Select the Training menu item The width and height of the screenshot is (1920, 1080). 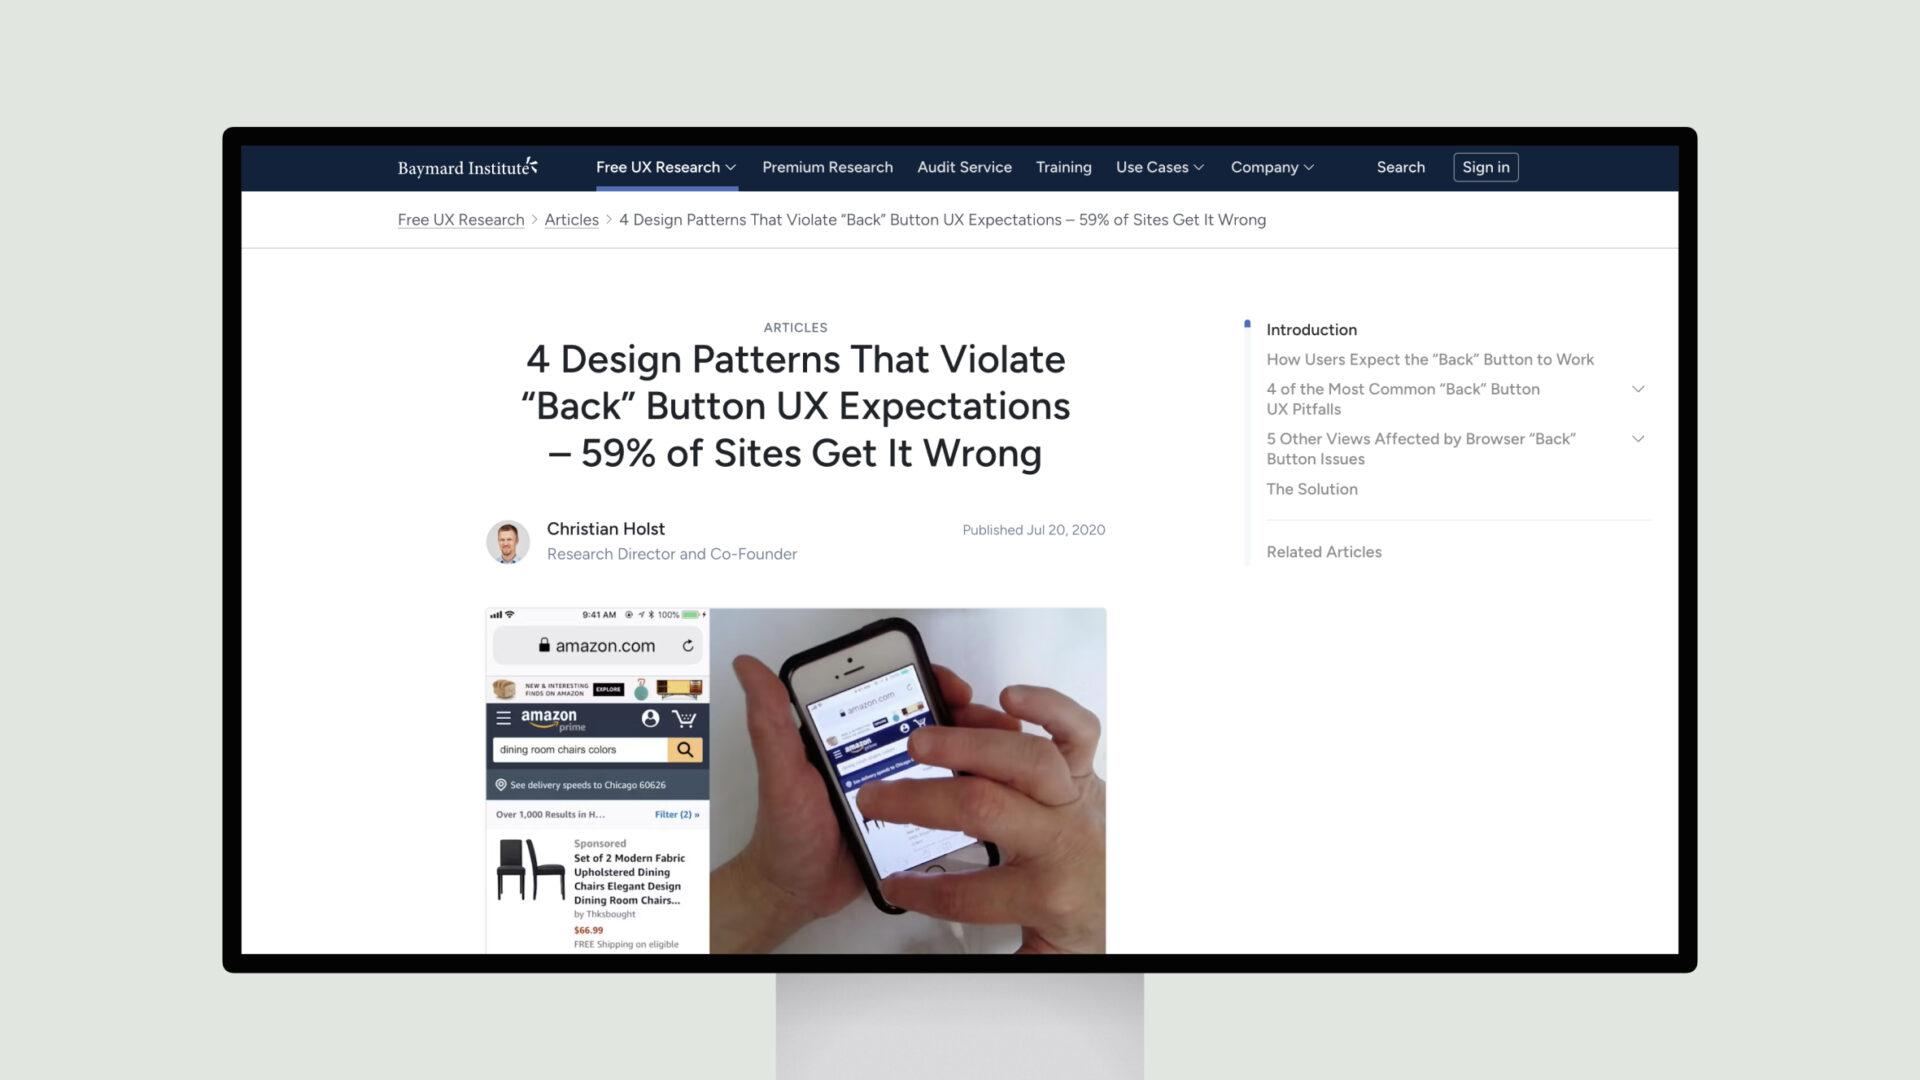click(x=1064, y=166)
